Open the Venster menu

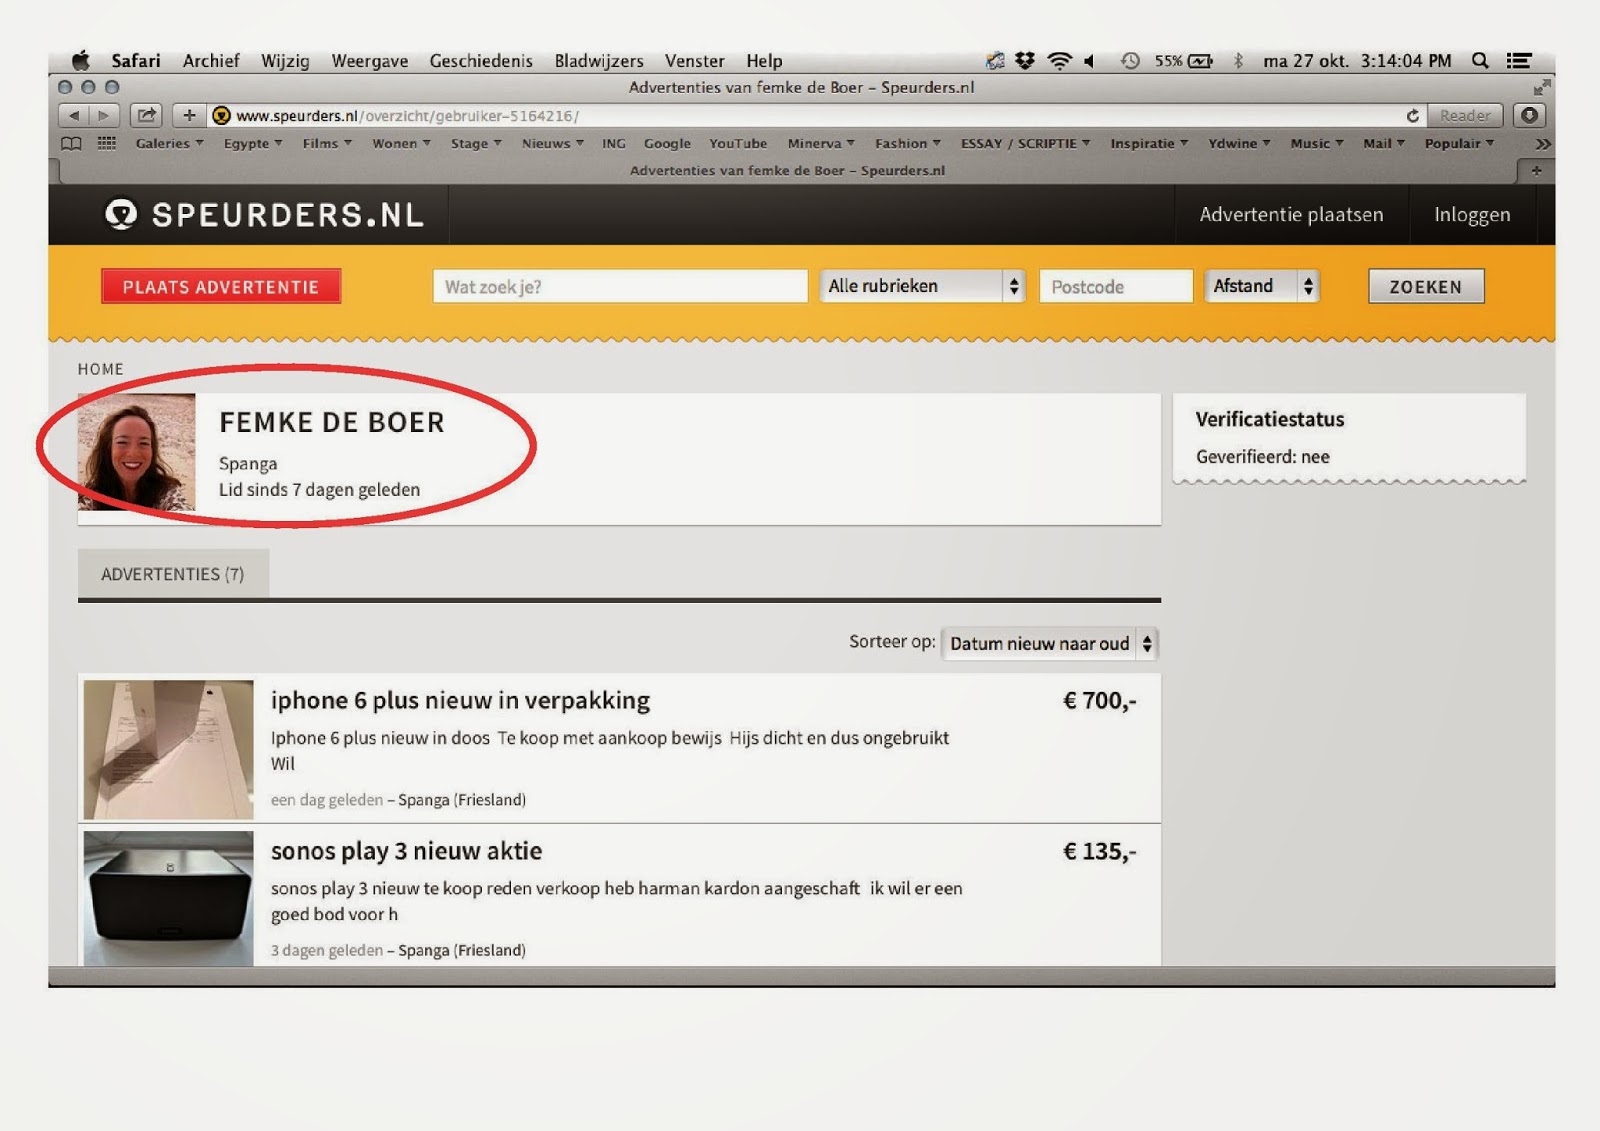point(695,61)
